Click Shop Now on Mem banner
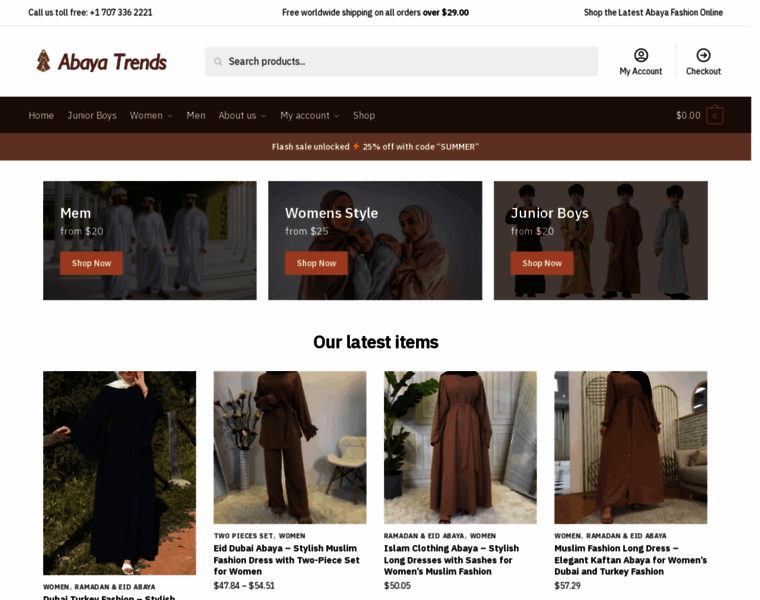 click(x=91, y=263)
